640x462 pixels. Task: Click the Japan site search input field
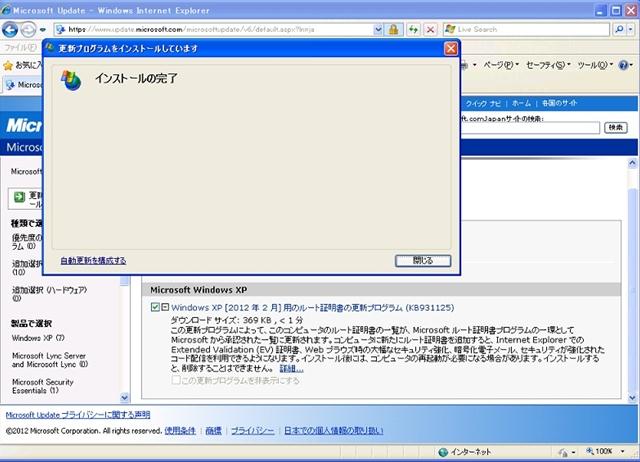pos(530,128)
